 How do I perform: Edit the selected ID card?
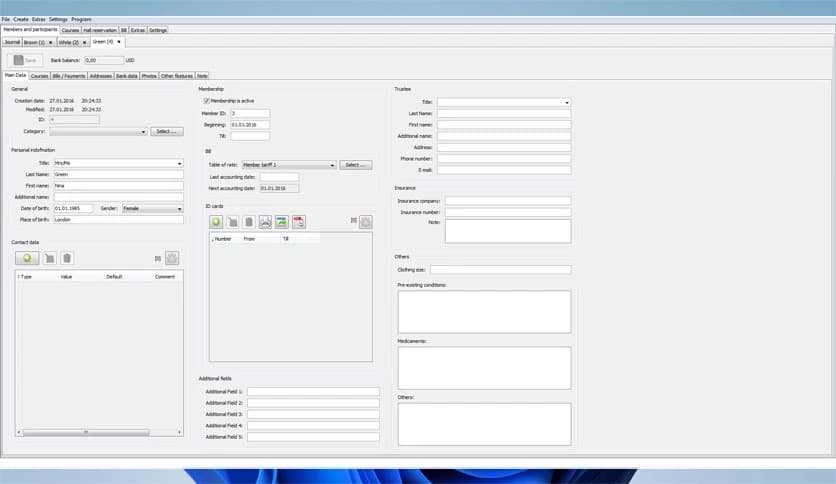coord(232,222)
